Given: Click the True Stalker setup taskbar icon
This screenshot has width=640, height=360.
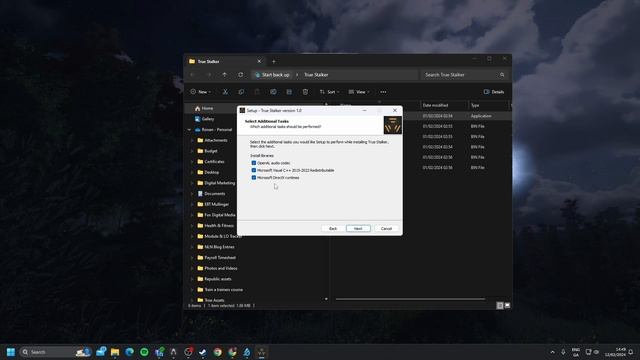Looking at the screenshot, I should tap(262, 352).
